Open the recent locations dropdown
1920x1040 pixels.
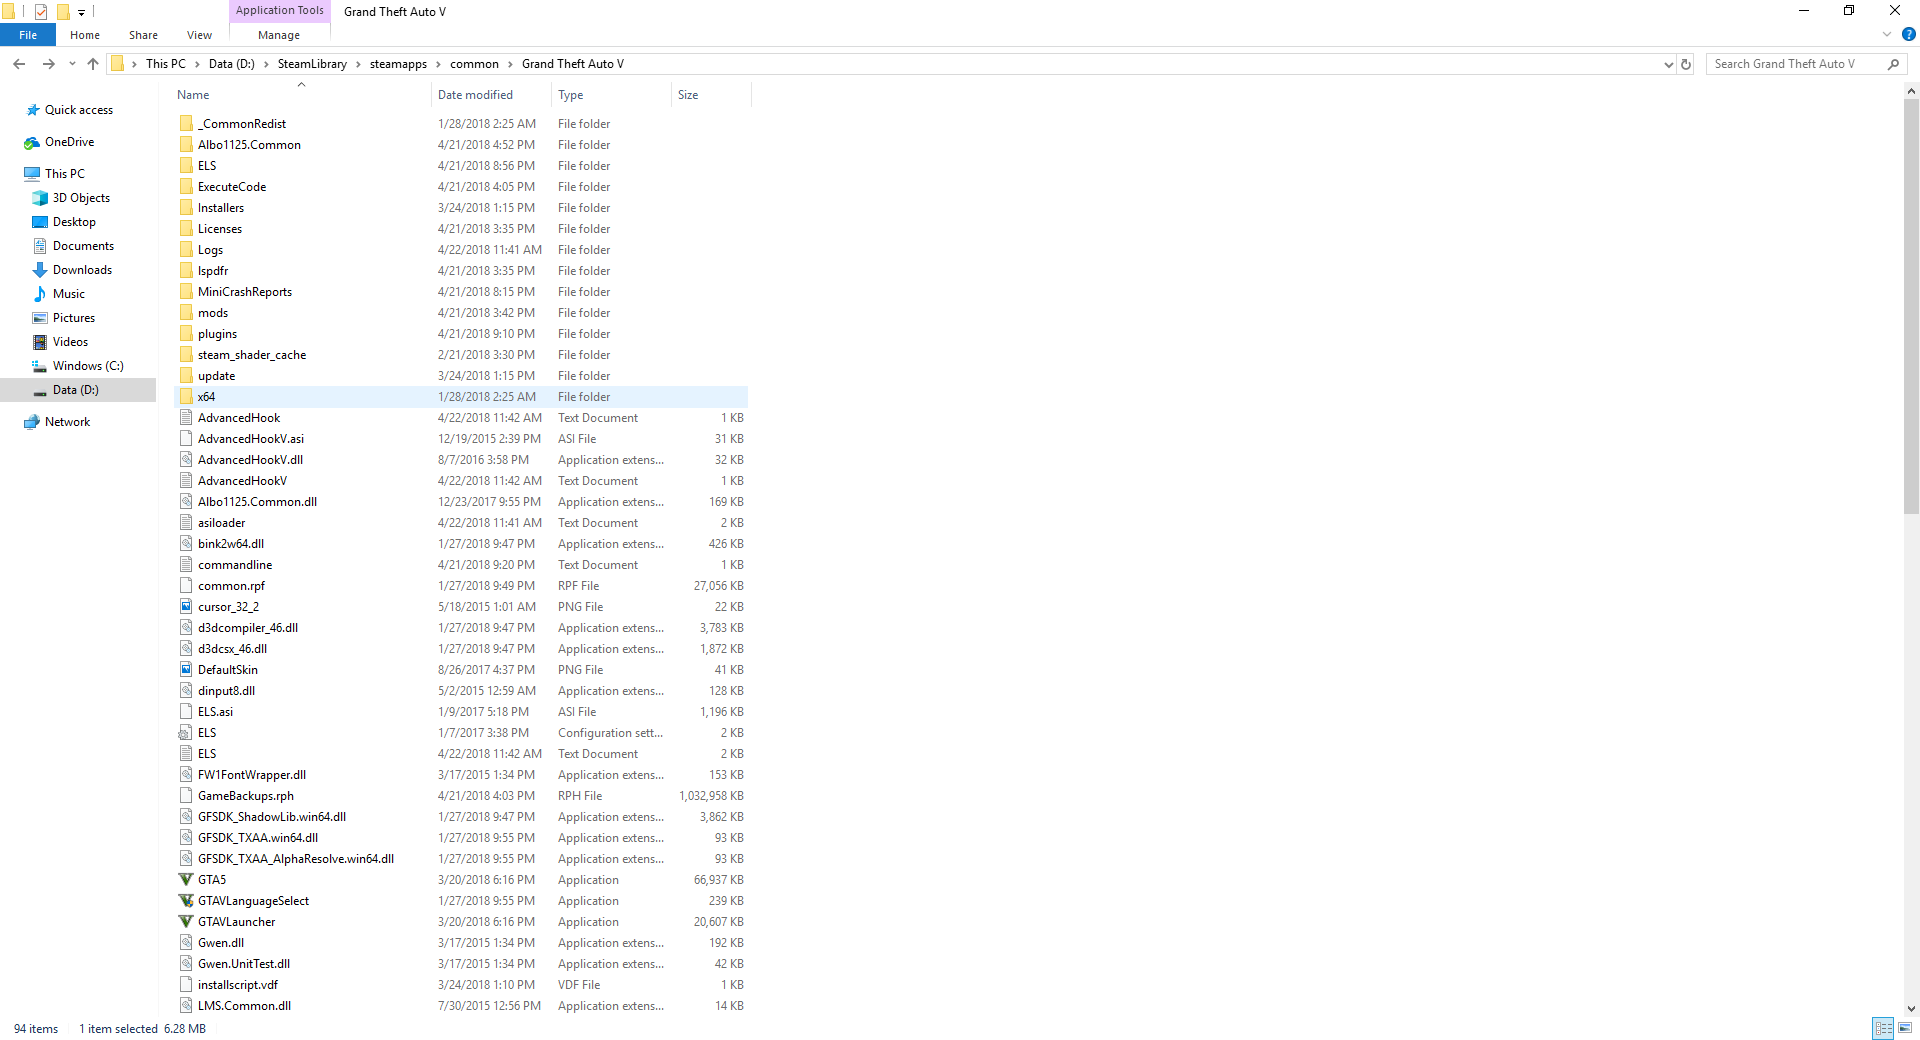[x=72, y=64]
